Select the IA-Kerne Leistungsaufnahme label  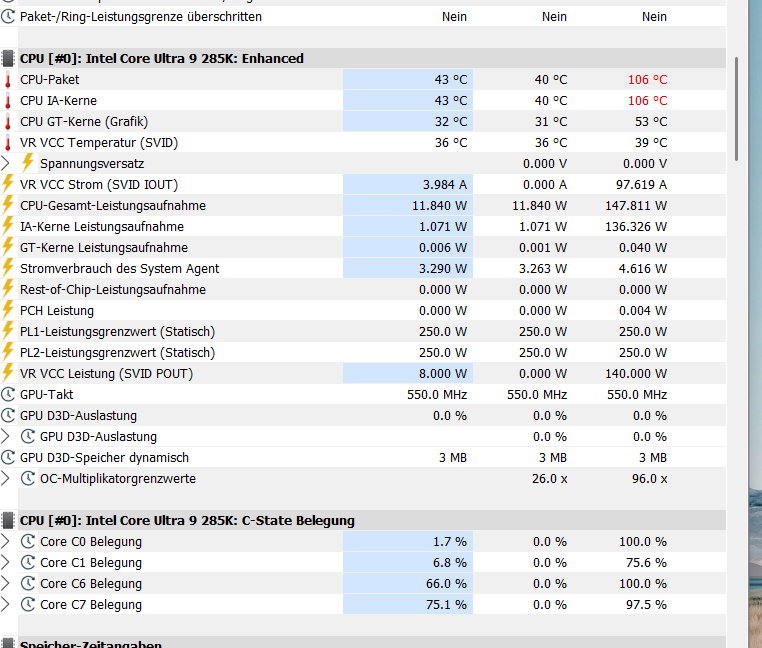click(x=102, y=227)
